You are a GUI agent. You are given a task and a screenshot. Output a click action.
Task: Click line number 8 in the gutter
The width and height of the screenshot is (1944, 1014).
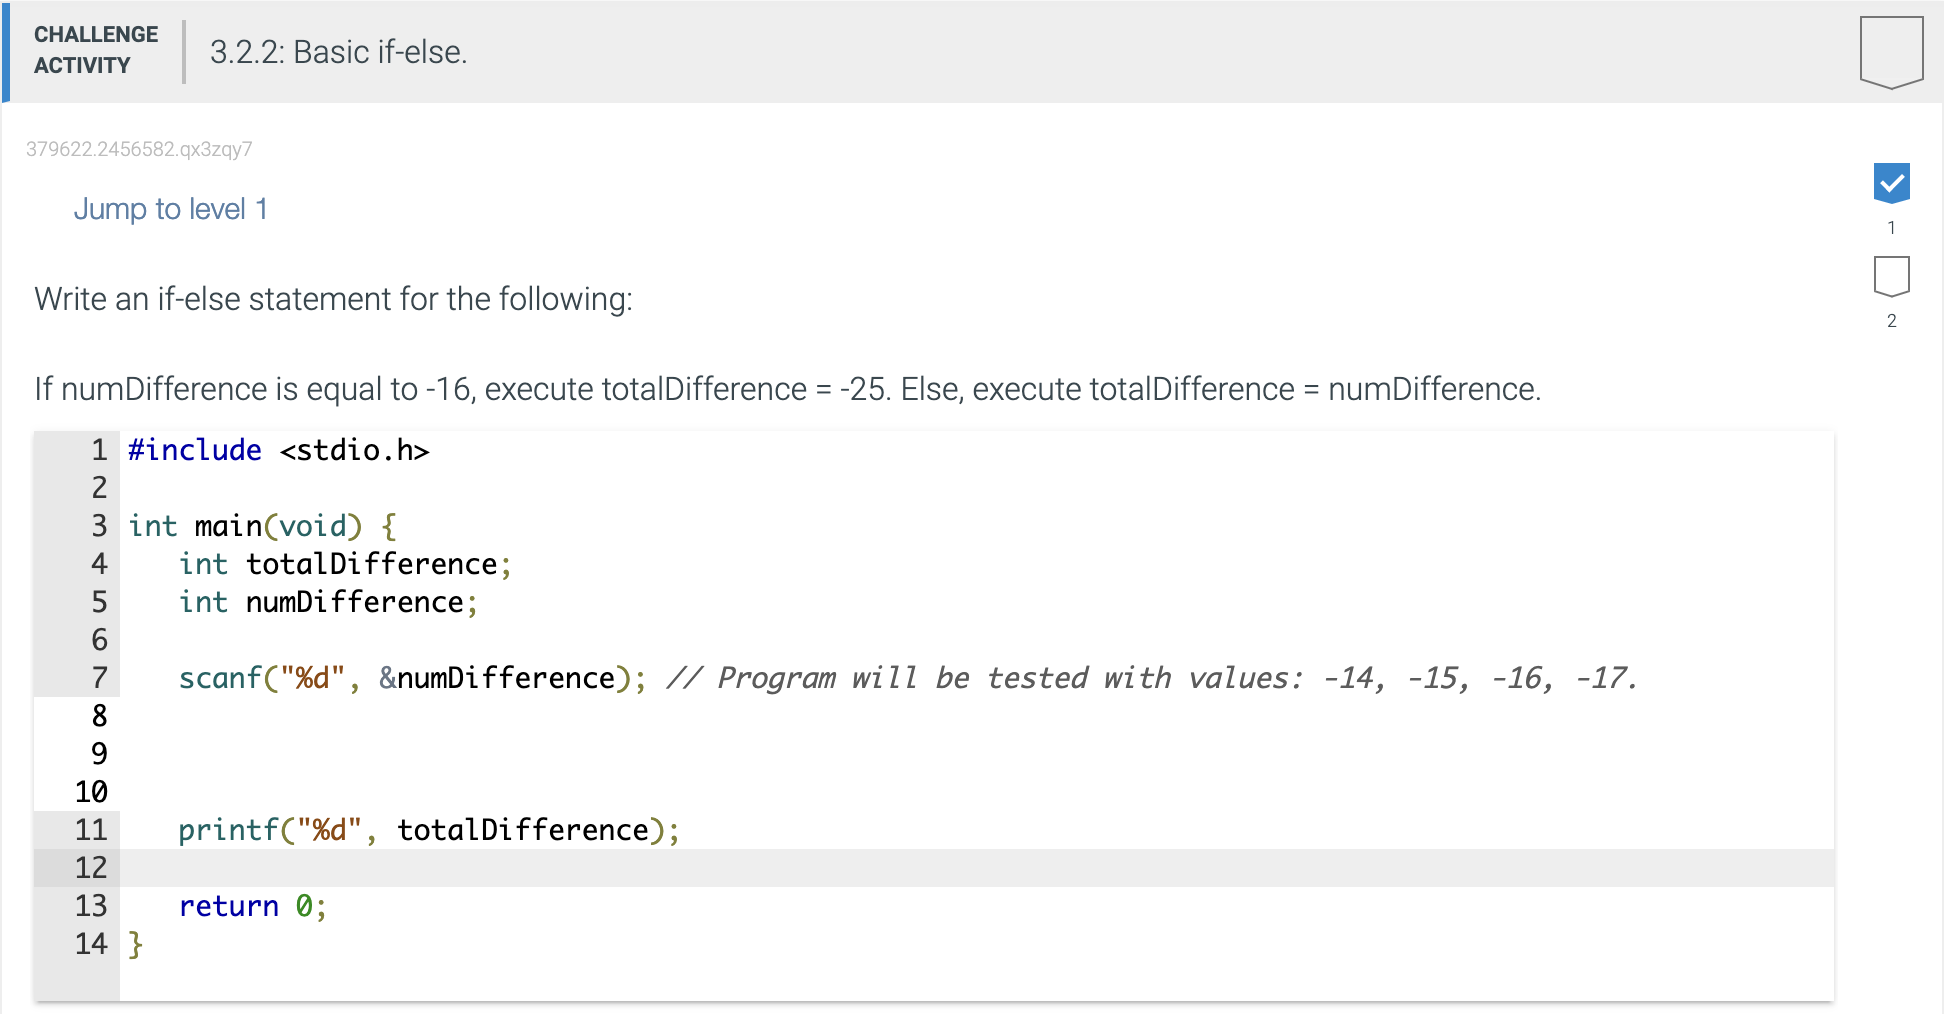[x=99, y=716]
